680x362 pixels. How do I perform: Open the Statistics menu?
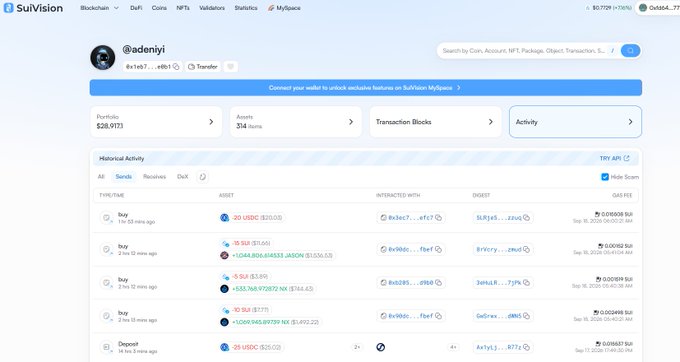tap(246, 8)
